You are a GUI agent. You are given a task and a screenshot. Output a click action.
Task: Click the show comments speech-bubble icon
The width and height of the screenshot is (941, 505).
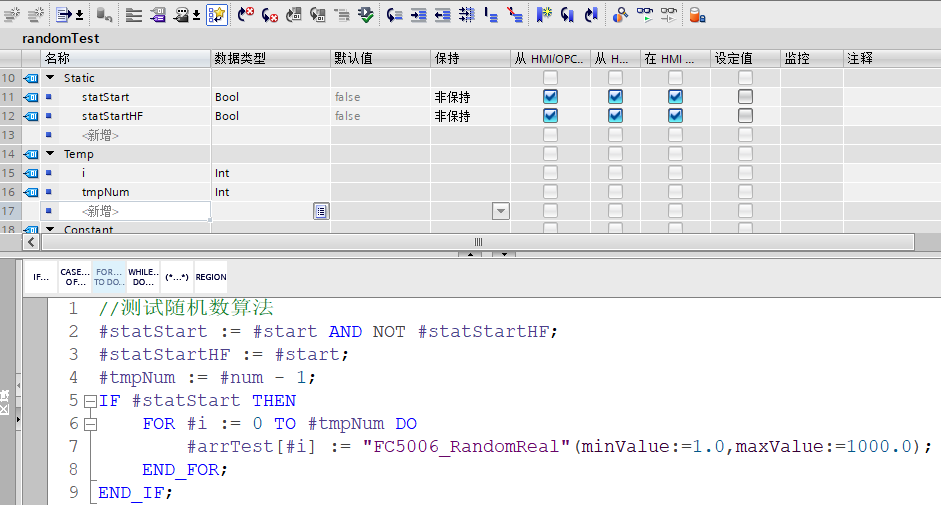click(181, 14)
